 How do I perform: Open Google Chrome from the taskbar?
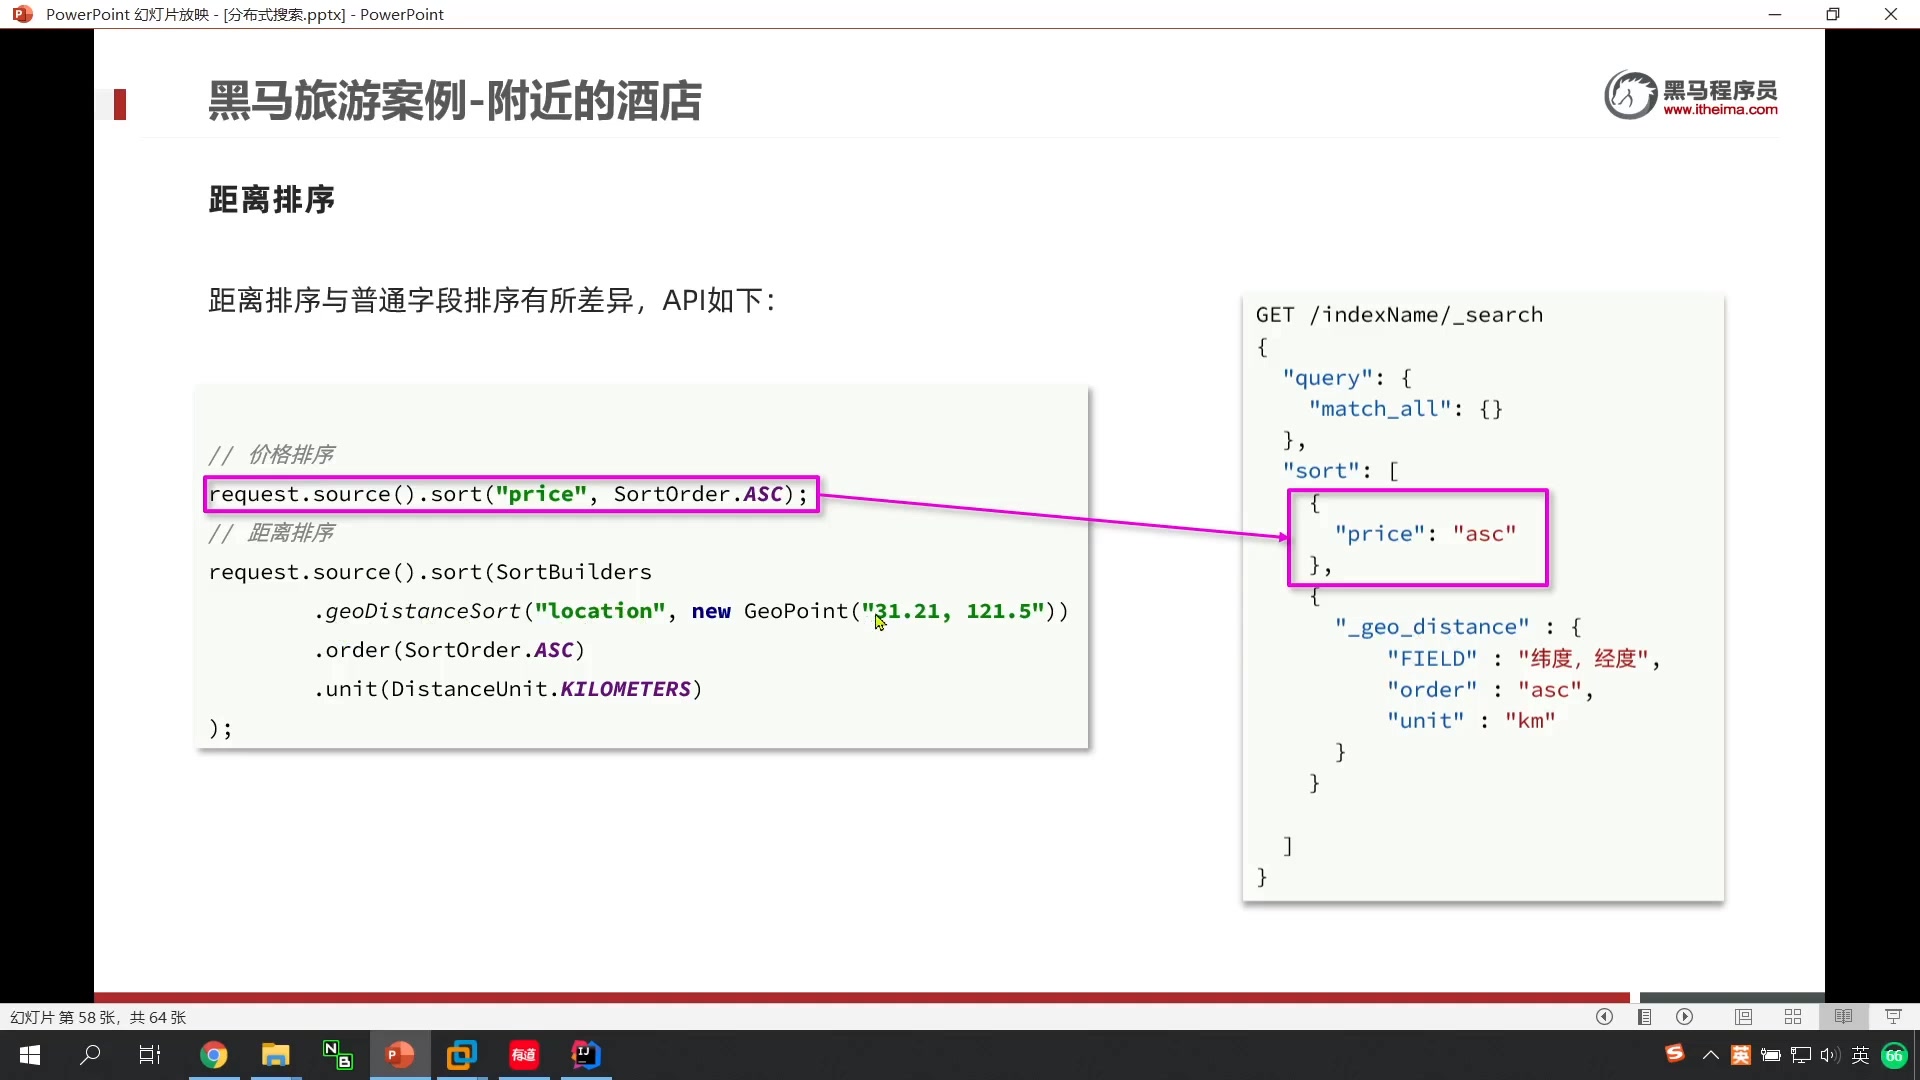[213, 1055]
